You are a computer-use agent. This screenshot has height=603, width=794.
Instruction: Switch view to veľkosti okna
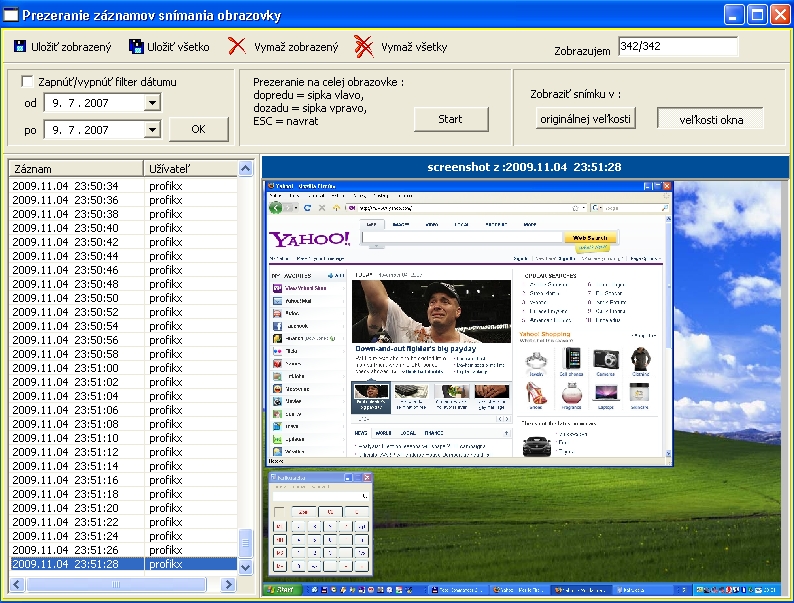coord(708,119)
